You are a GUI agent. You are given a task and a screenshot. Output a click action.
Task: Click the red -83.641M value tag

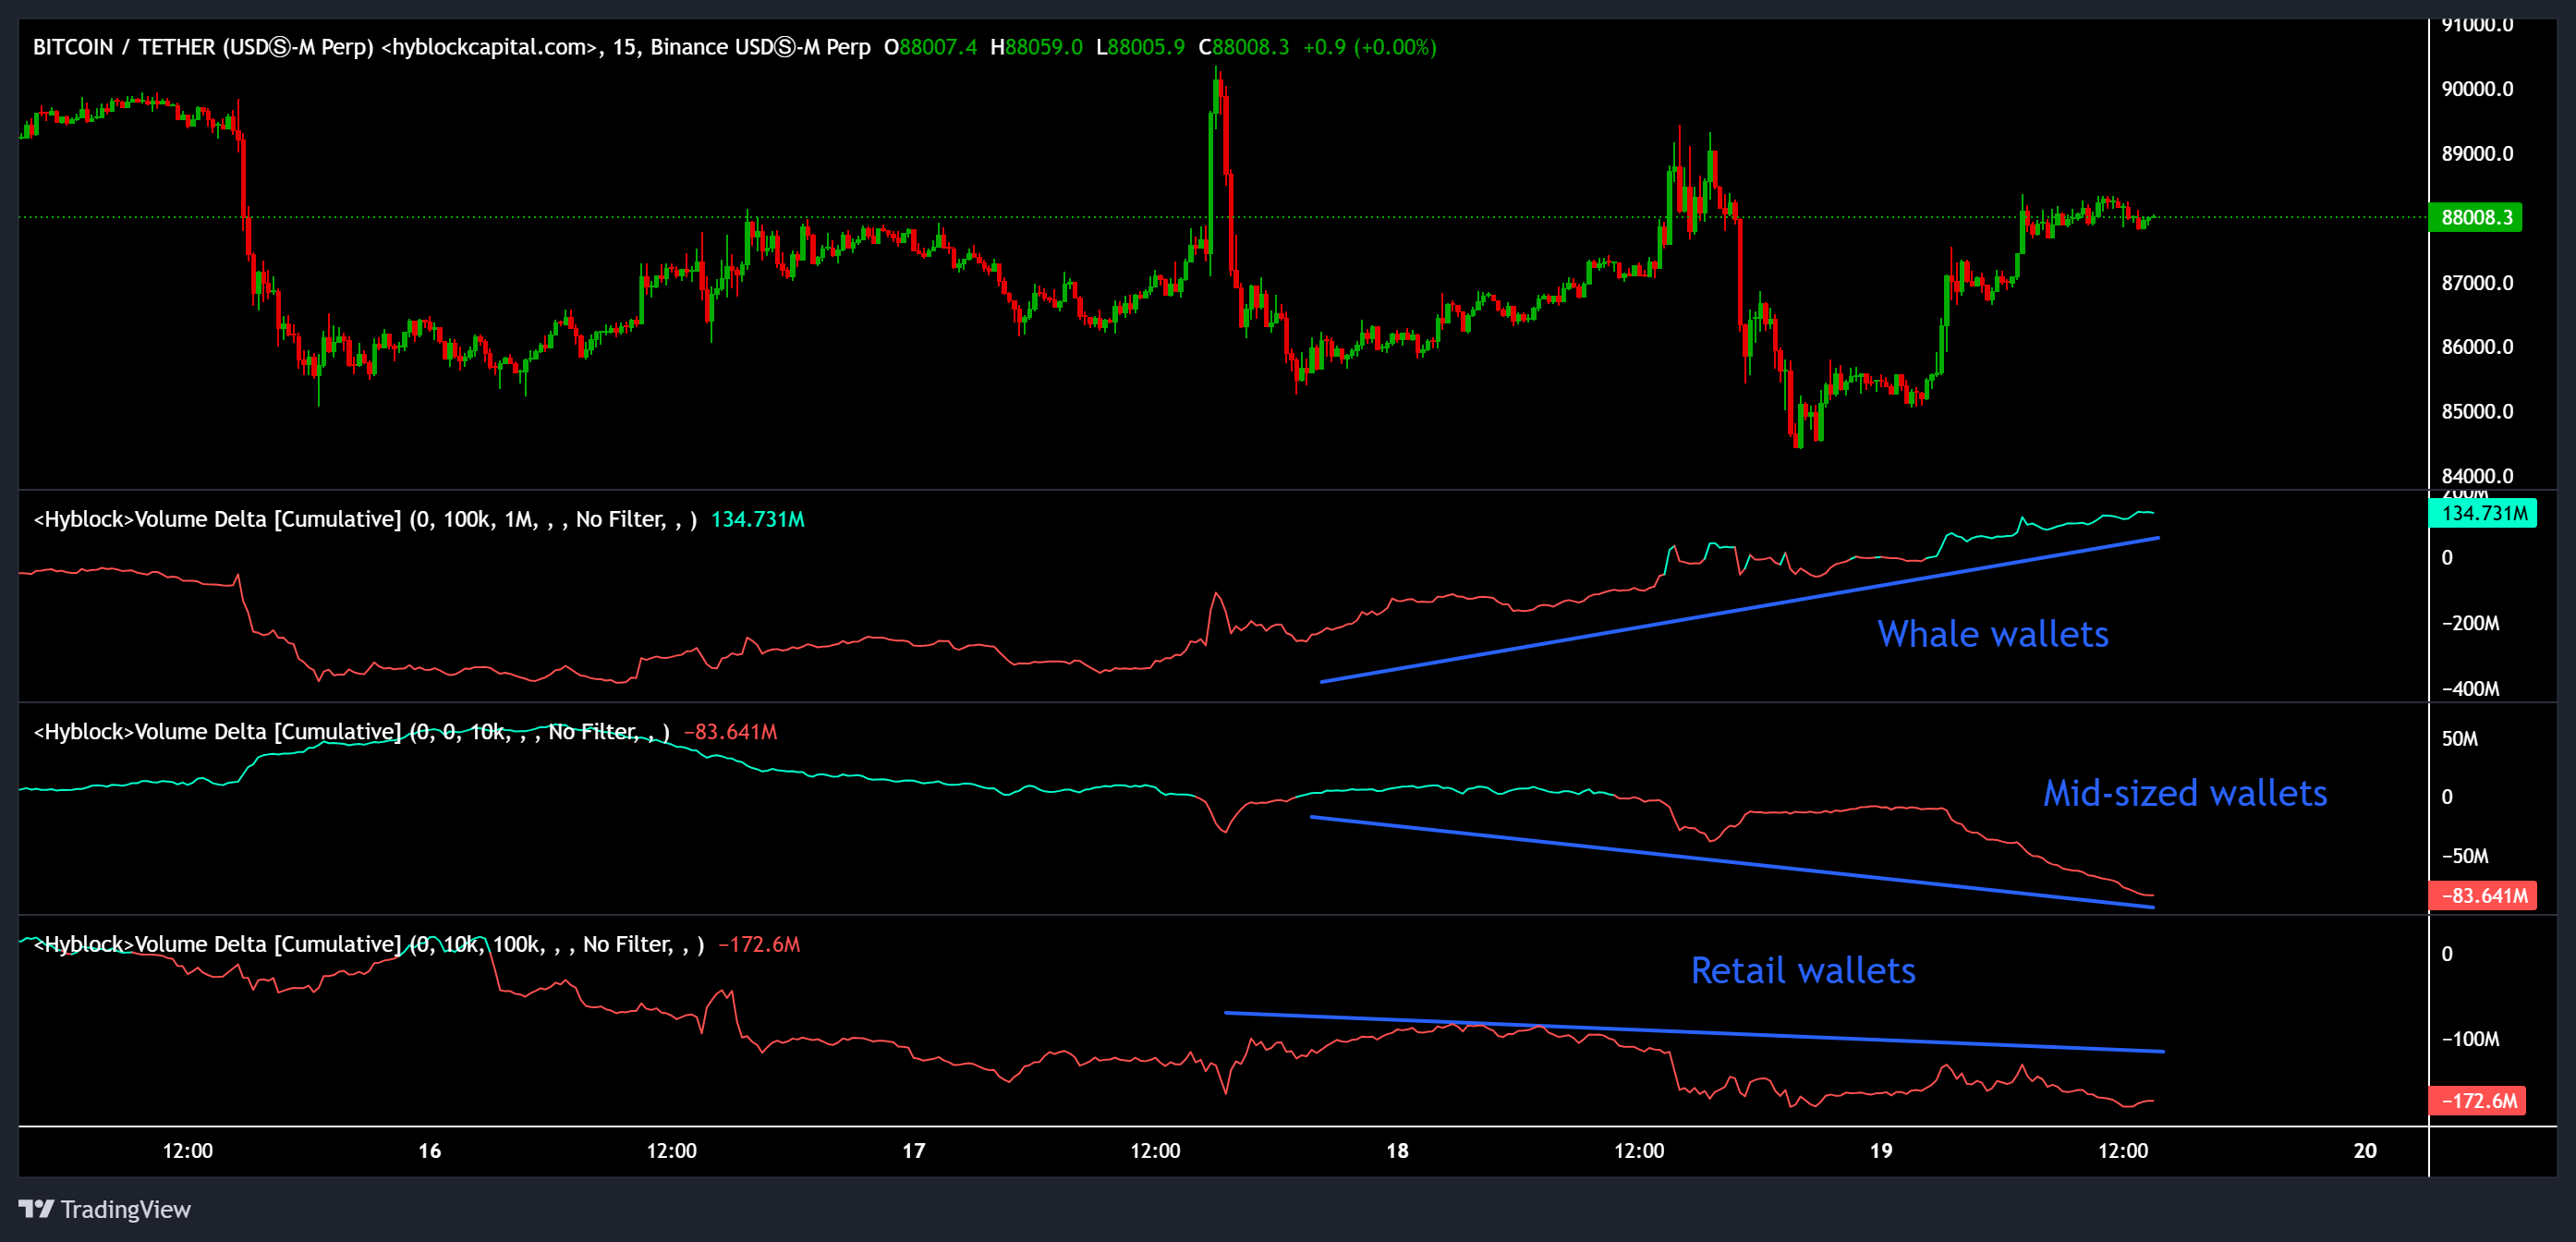pyautogui.click(x=2482, y=895)
